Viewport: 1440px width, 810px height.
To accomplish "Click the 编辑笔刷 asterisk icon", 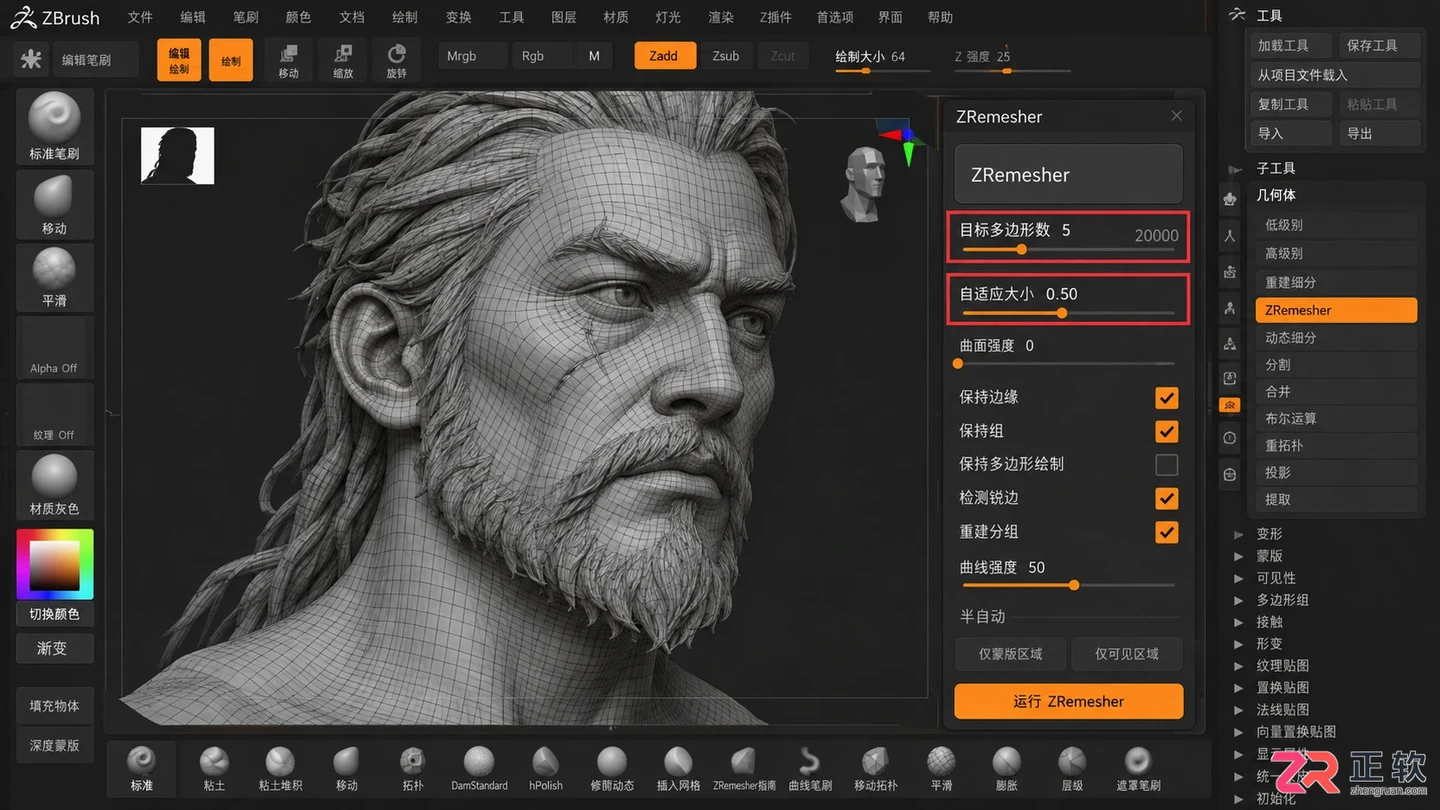I will [32, 59].
